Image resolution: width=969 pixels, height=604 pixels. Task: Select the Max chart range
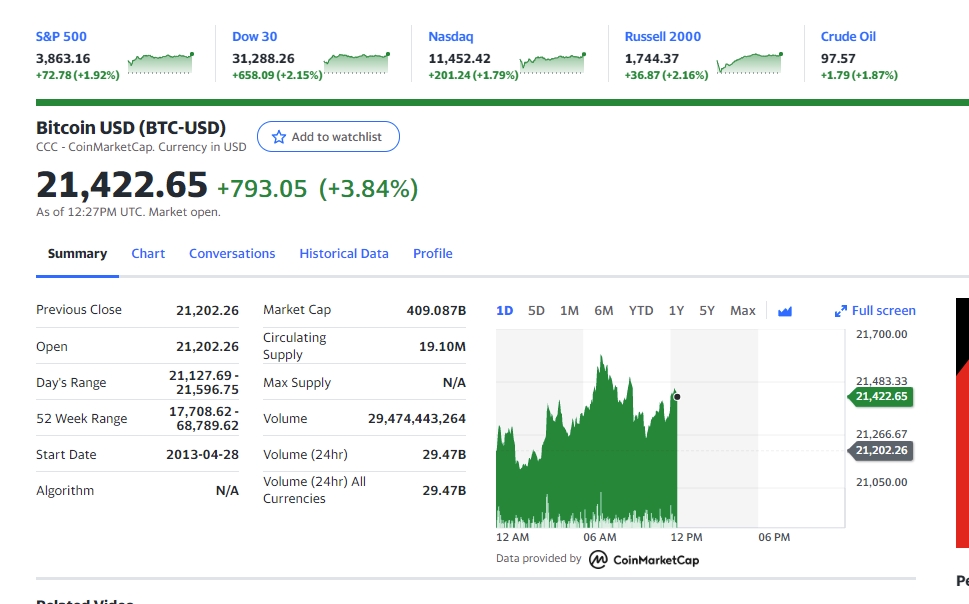coord(743,310)
